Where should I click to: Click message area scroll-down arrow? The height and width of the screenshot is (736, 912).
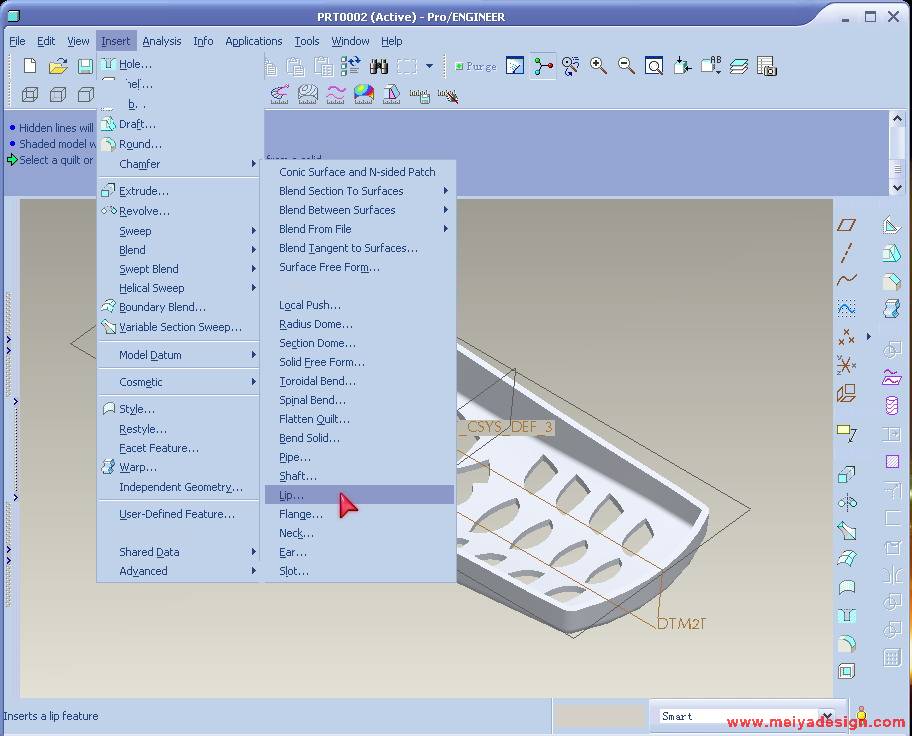(x=897, y=187)
